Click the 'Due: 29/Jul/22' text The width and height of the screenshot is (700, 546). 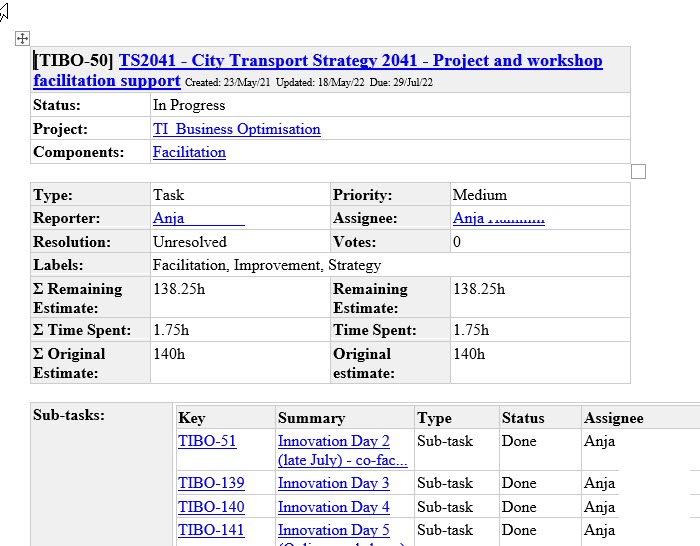coord(401,83)
